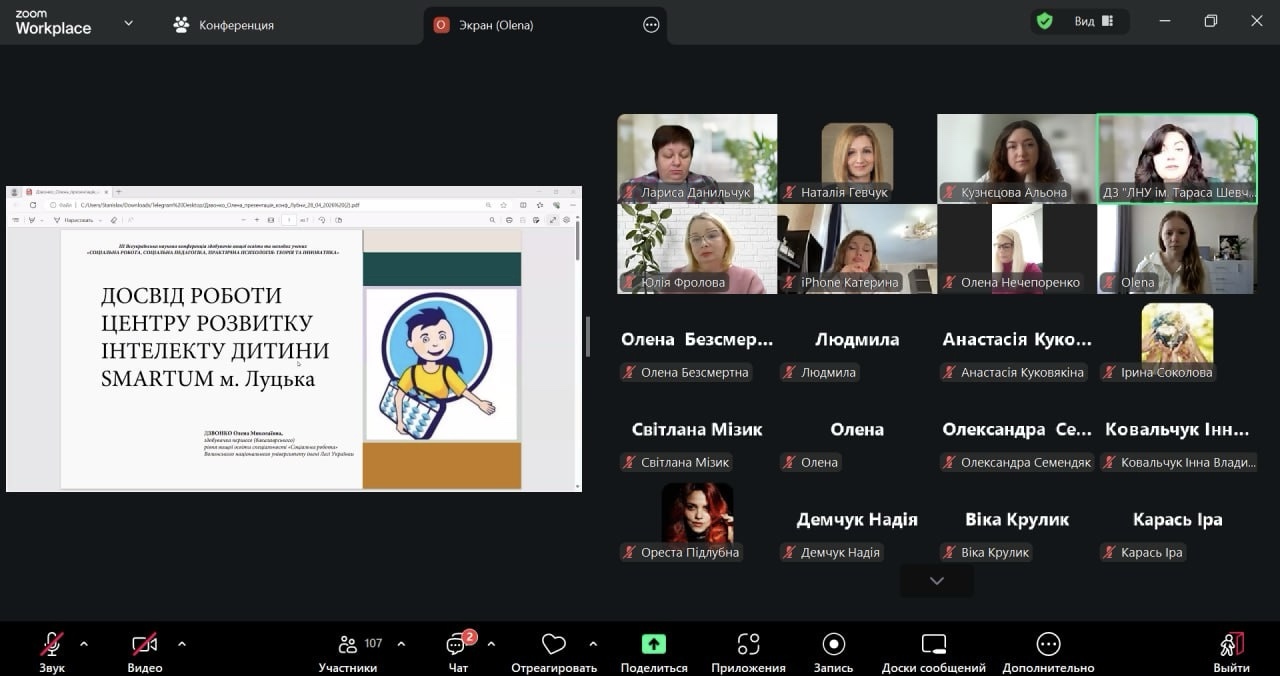Image resolution: width=1280 pixels, height=676 pixels.
Task: Expand the video settings arrow
Action: click(182, 644)
